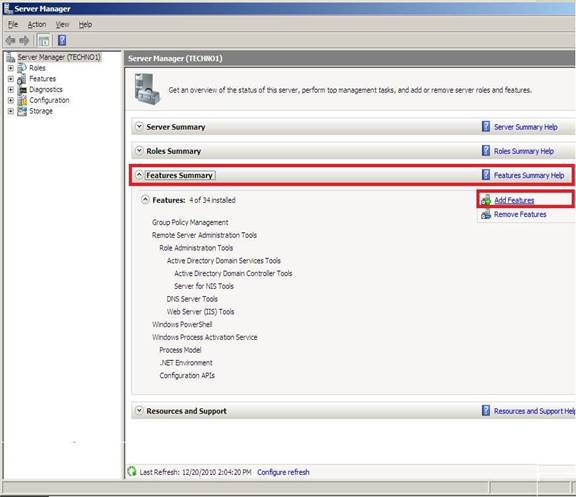Viewport: 576px width, 497px height.
Task: Open the Help menu
Action: click(x=85, y=25)
